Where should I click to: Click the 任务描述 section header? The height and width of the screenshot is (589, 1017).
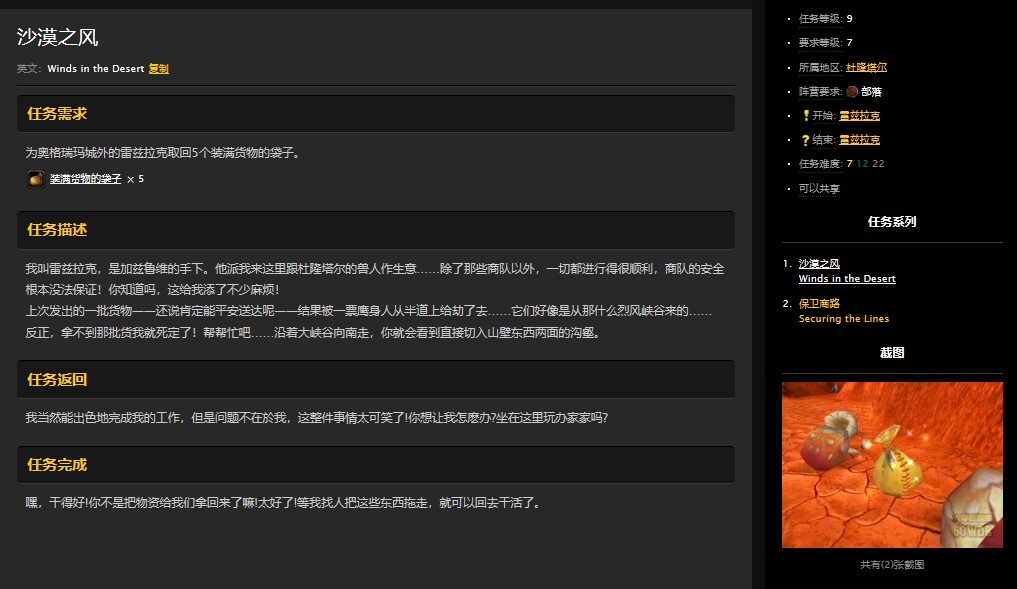point(57,230)
